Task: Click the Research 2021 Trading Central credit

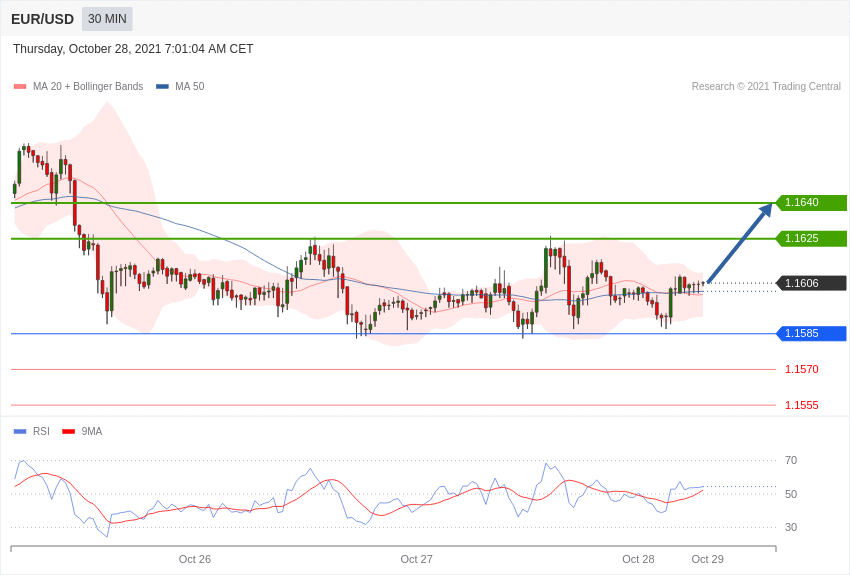Action: 766,86
